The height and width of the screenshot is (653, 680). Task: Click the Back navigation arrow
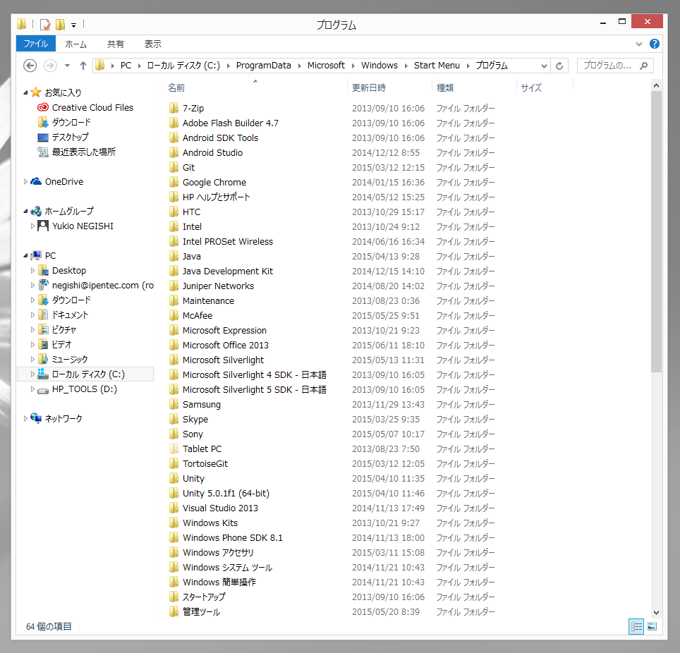30,65
